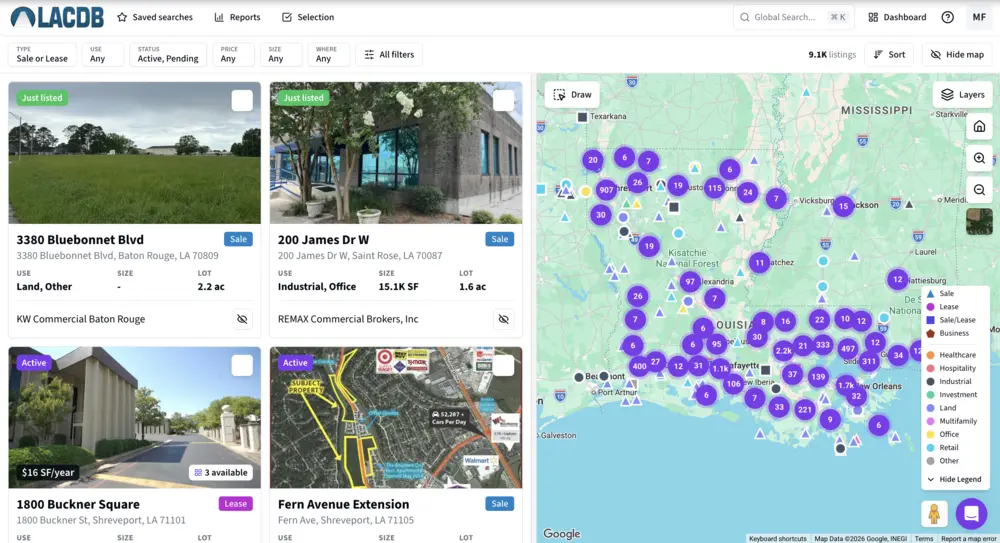Click the 400 map cluster
This screenshot has height=543, width=1000.
638,366
